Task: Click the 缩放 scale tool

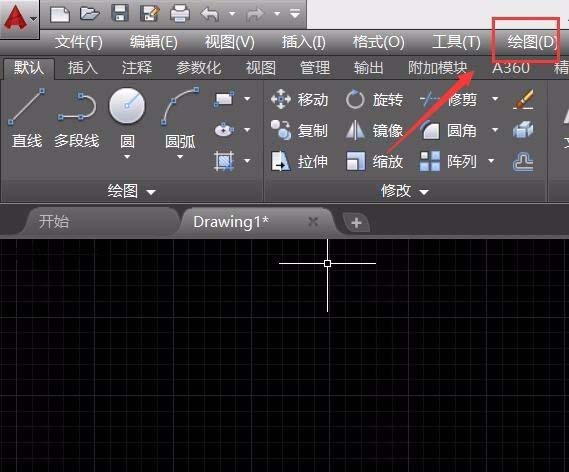Action: [374, 161]
